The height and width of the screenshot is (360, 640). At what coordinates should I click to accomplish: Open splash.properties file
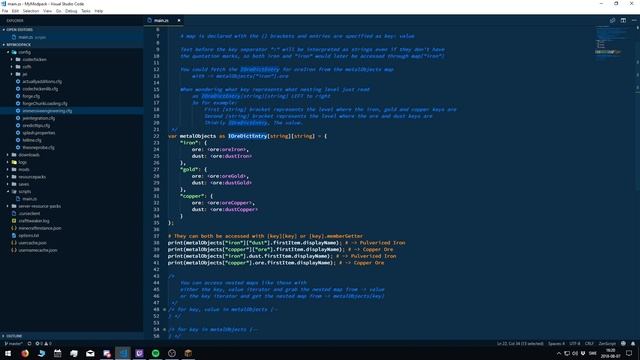click(x=38, y=133)
